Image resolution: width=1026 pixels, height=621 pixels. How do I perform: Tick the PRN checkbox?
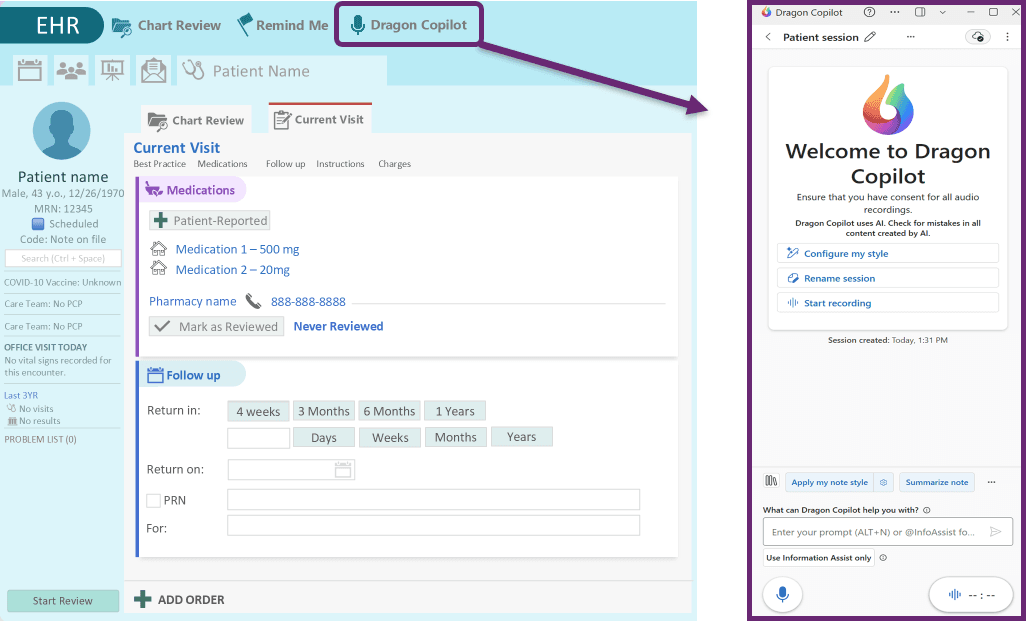coord(154,500)
